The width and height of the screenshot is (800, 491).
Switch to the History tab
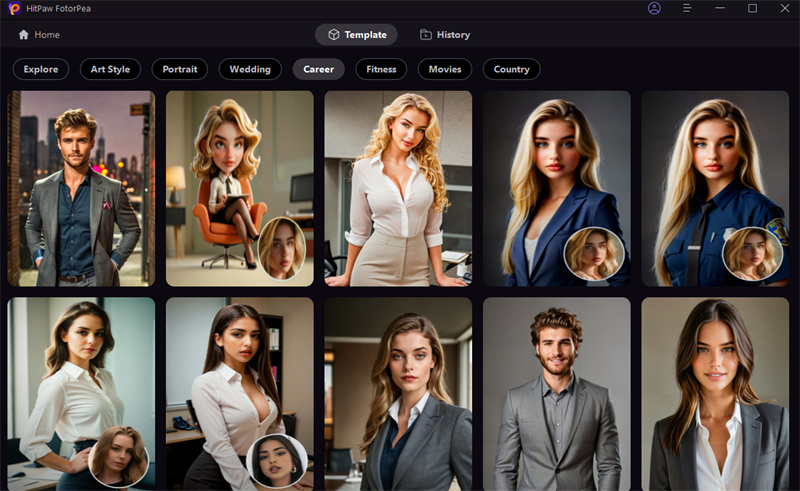coord(445,35)
